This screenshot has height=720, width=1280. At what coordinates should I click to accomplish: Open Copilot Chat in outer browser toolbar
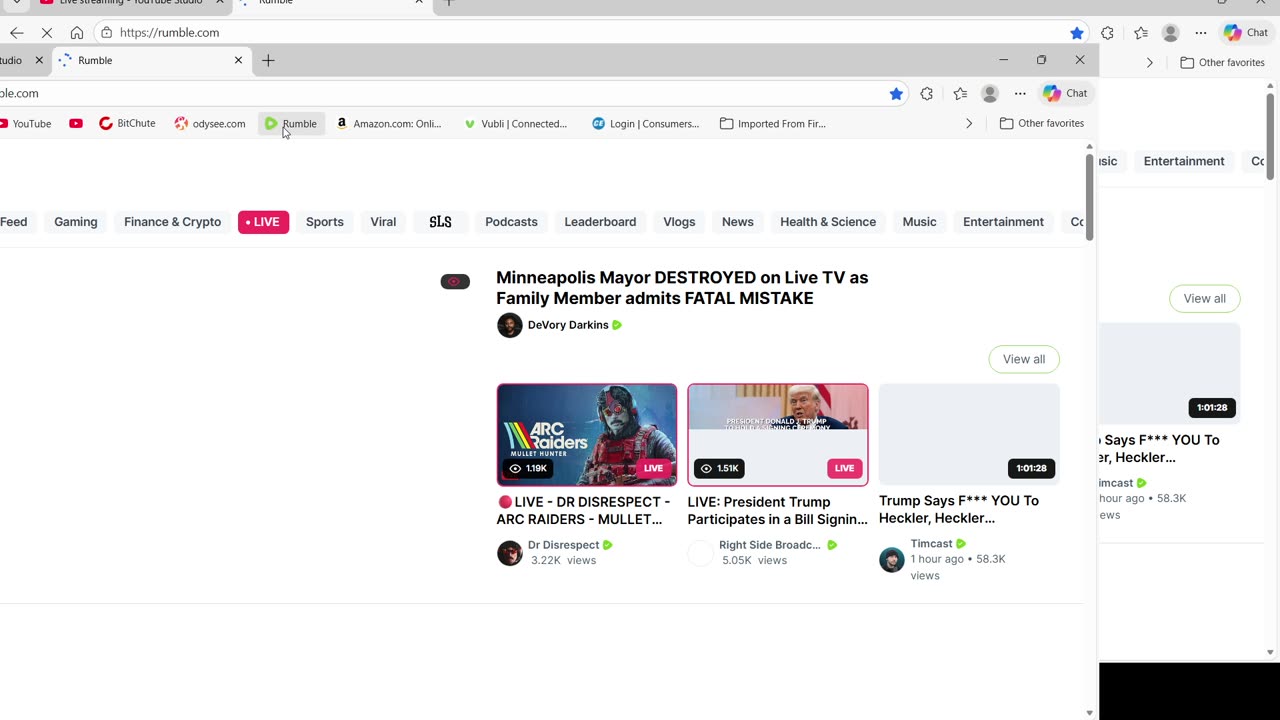click(x=1246, y=33)
